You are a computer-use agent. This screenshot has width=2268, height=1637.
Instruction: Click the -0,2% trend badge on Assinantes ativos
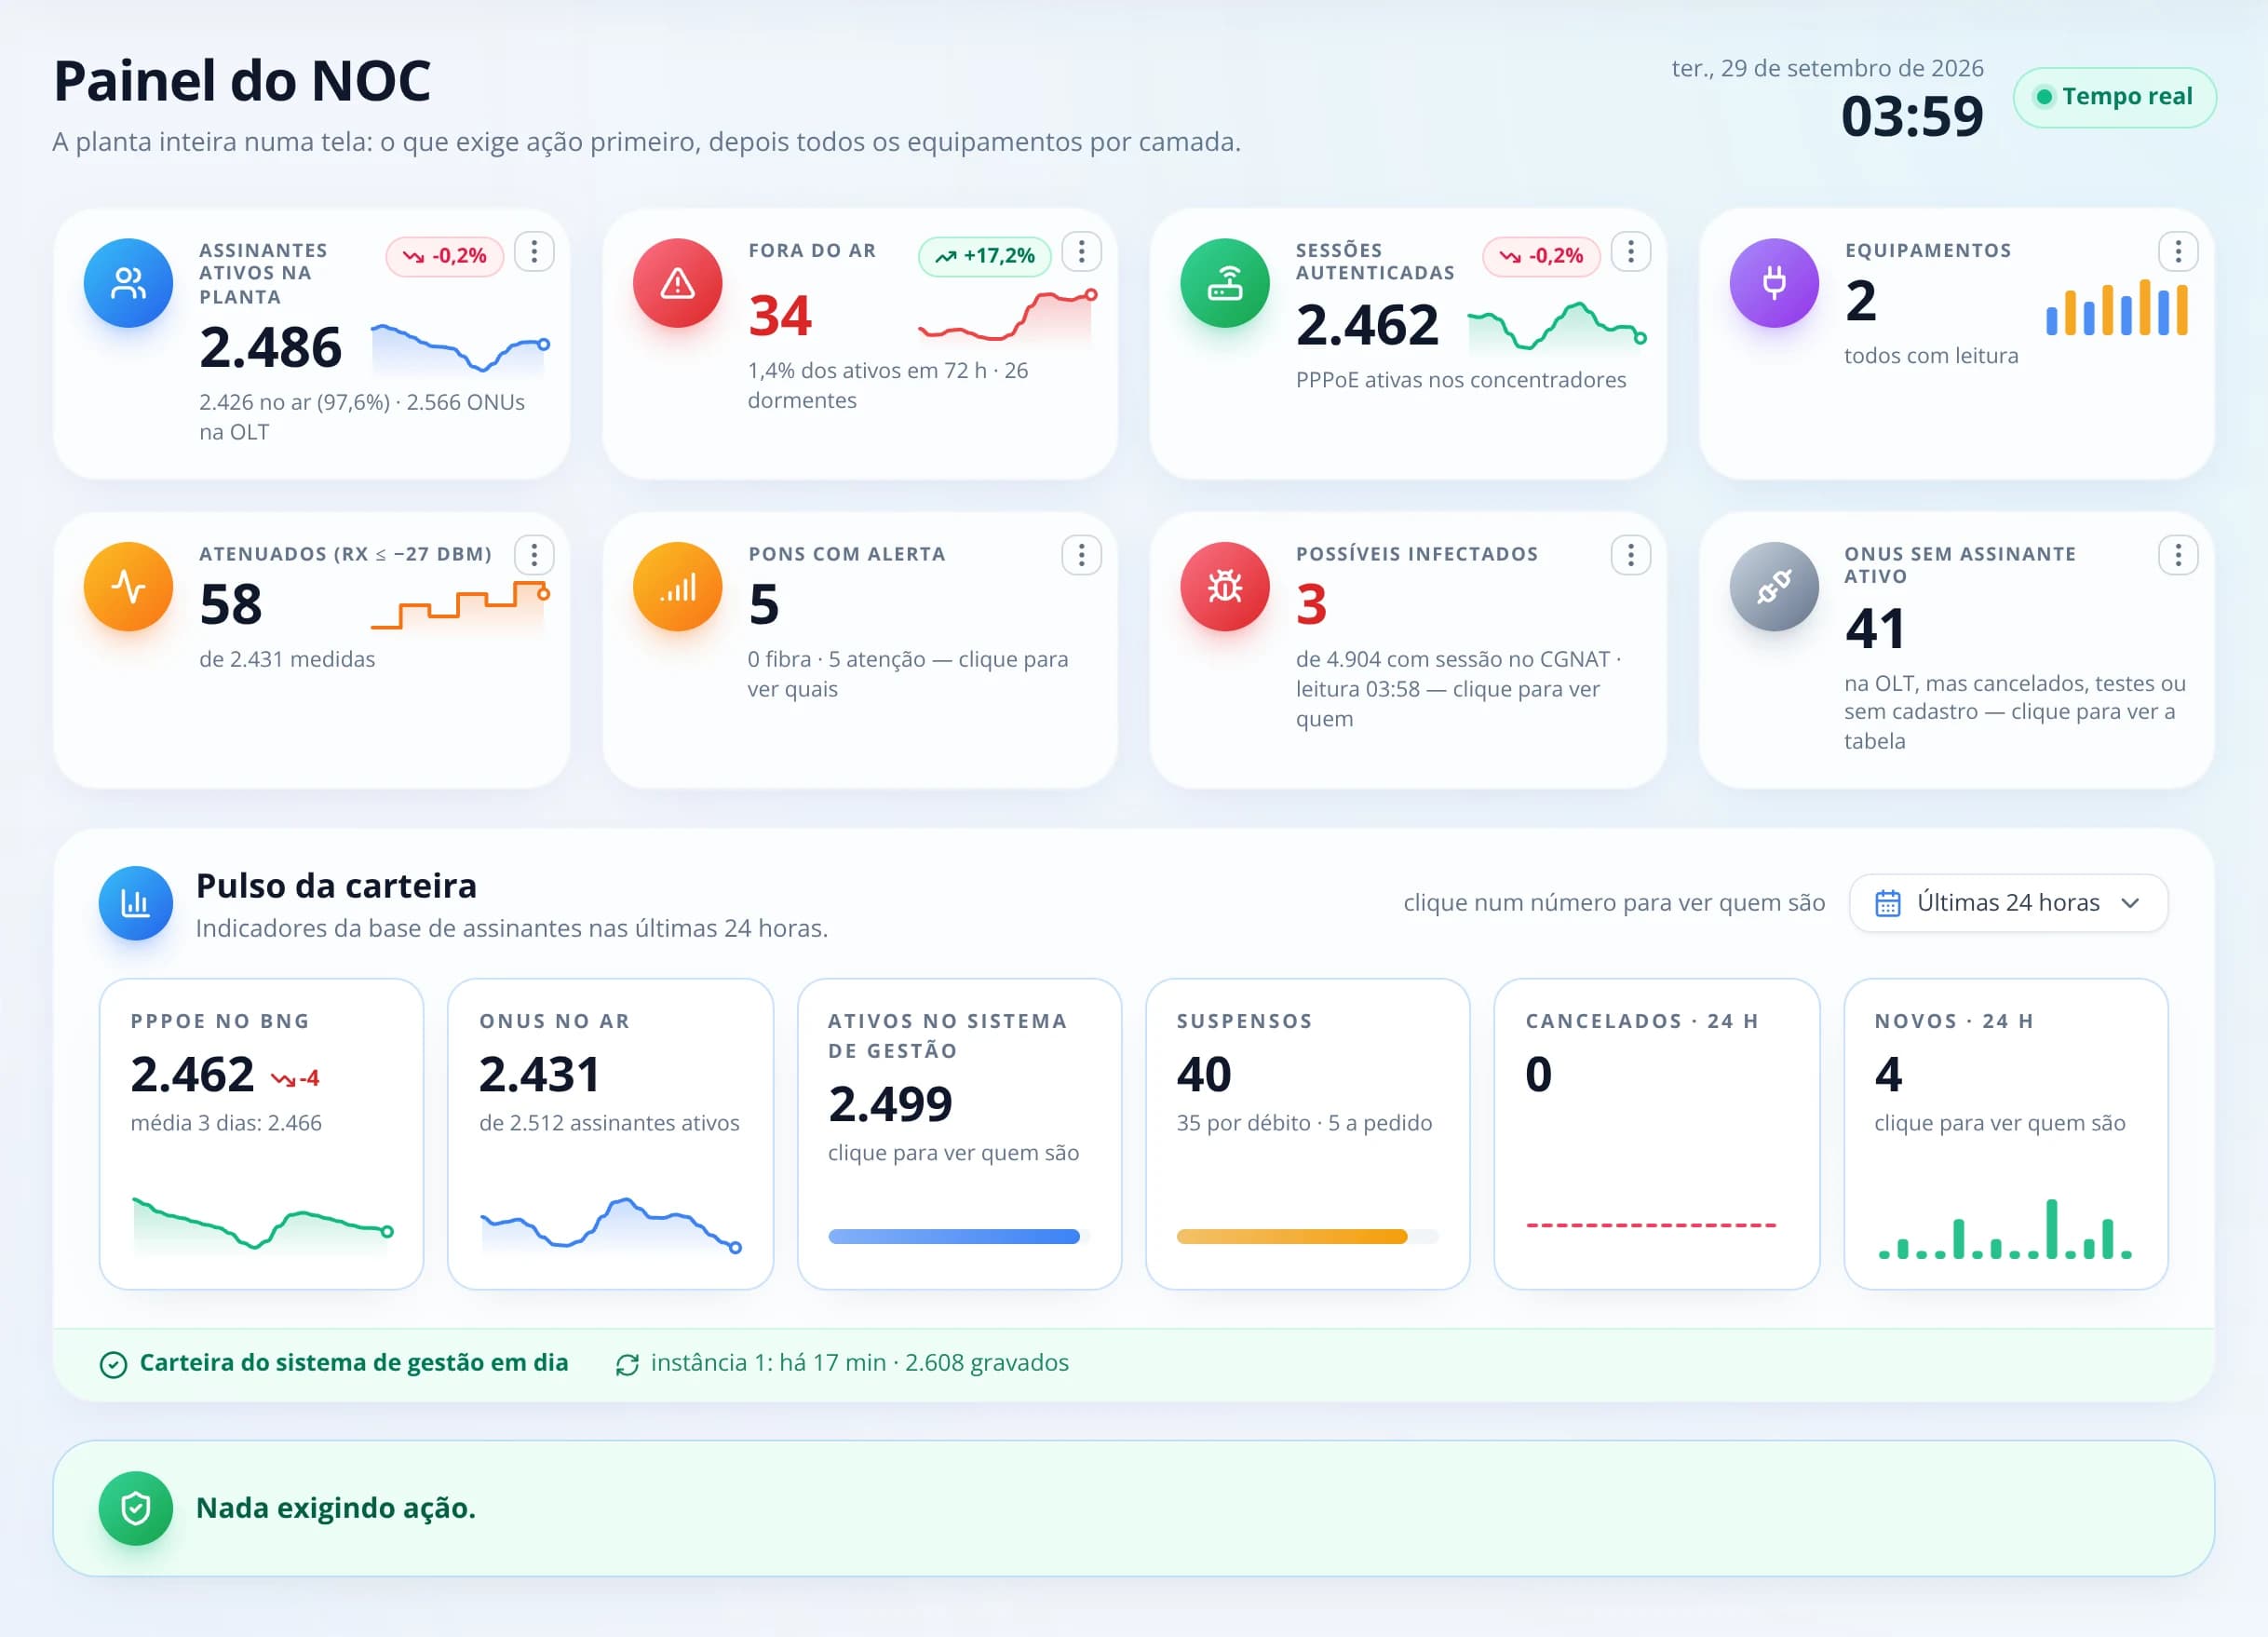[444, 256]
